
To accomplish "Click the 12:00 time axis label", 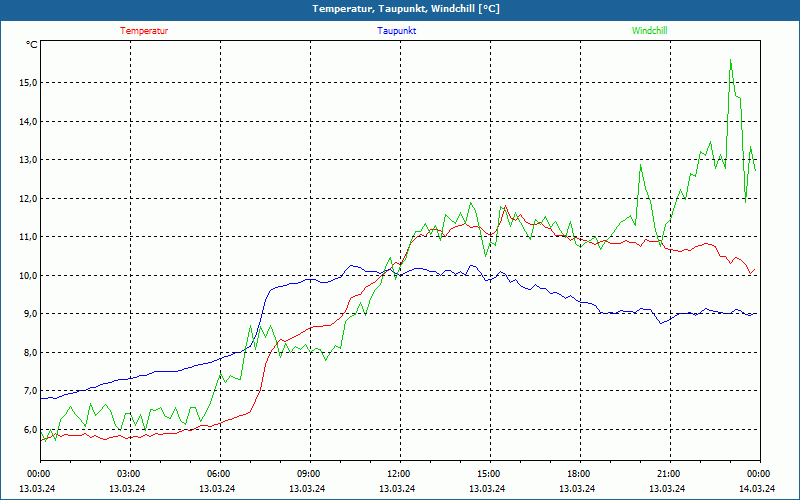I will [x=400, y=474].
